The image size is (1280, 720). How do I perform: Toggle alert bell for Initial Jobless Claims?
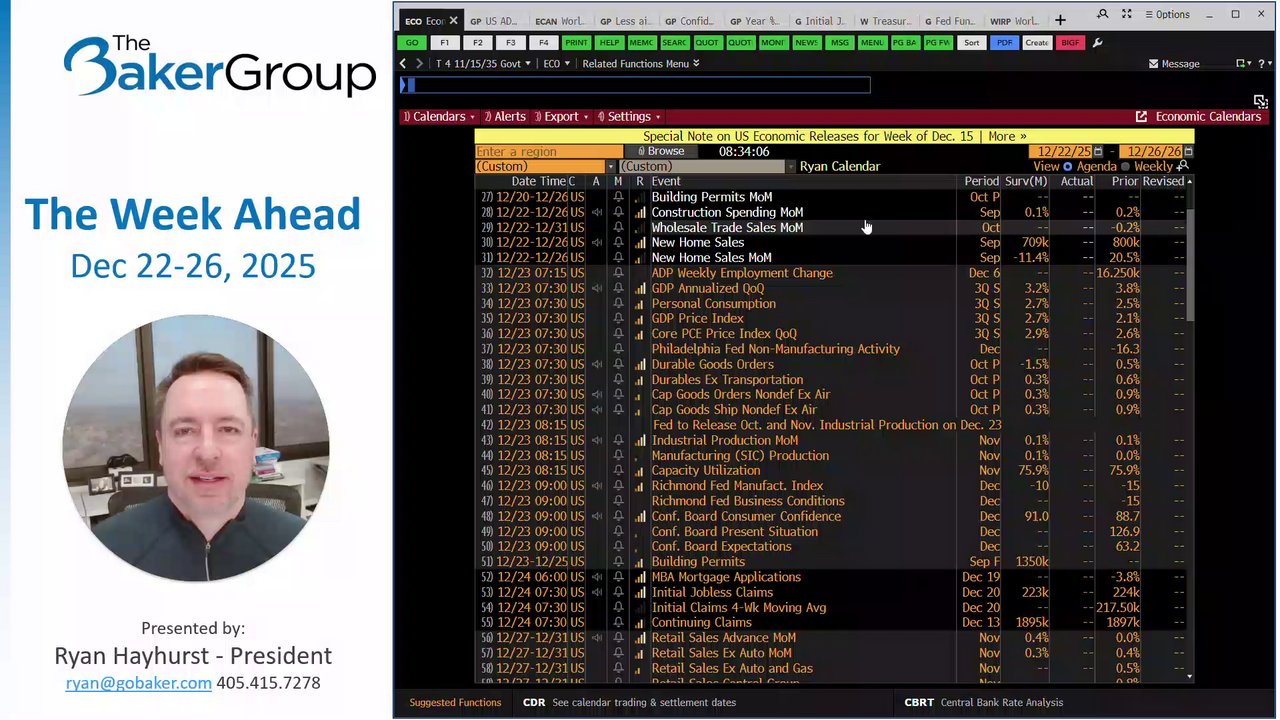[618, 592]
